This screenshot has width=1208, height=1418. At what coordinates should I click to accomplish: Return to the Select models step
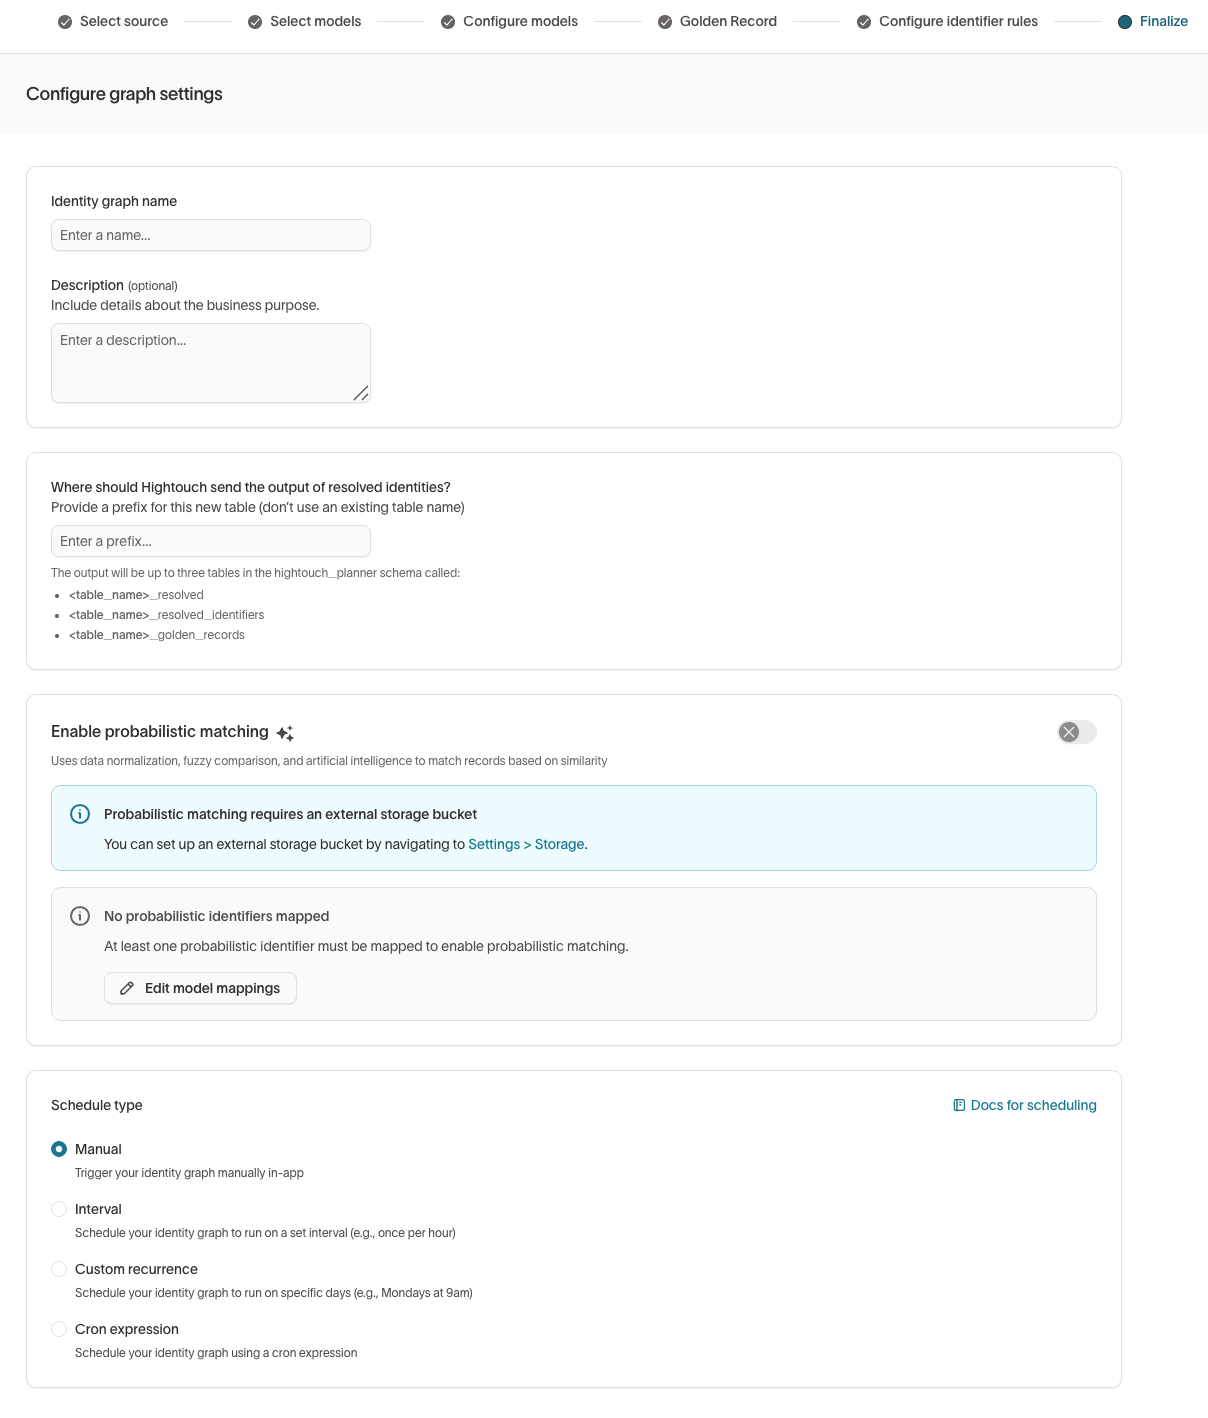(x=315, y=21)
